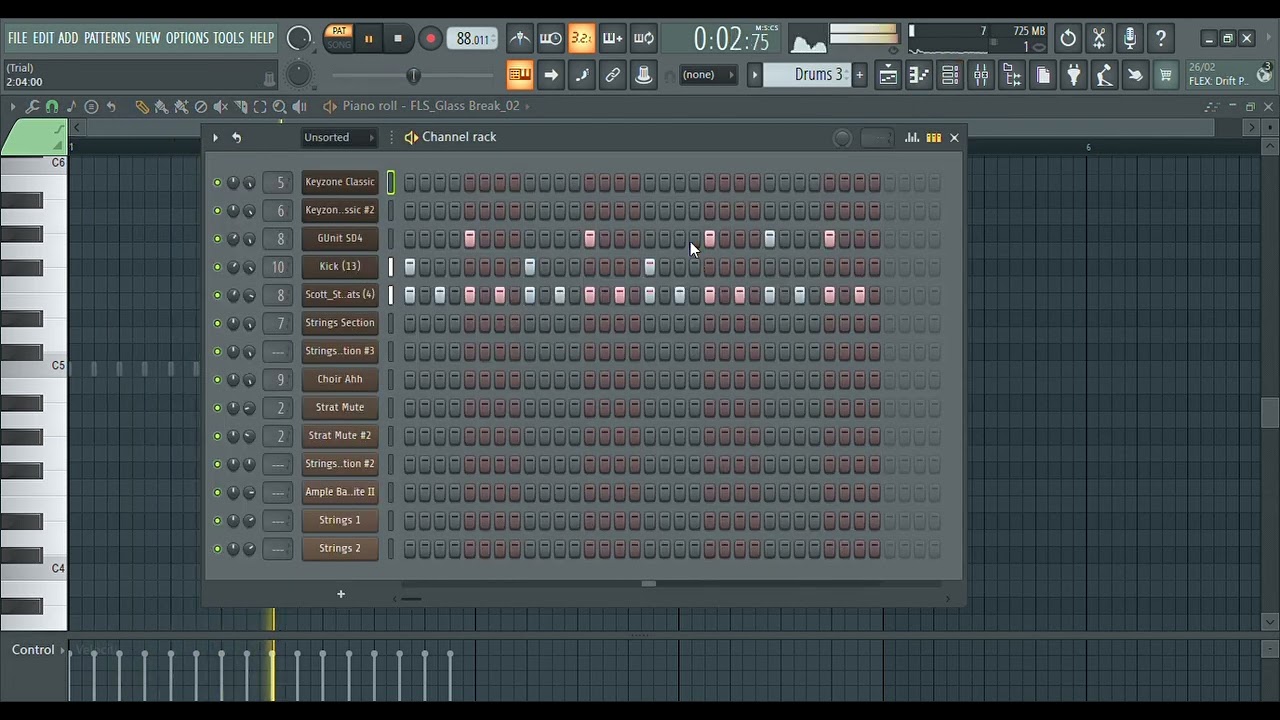
Task: Select the Scott_St..ats (4) channel button
Action: (x=340, y=295)
